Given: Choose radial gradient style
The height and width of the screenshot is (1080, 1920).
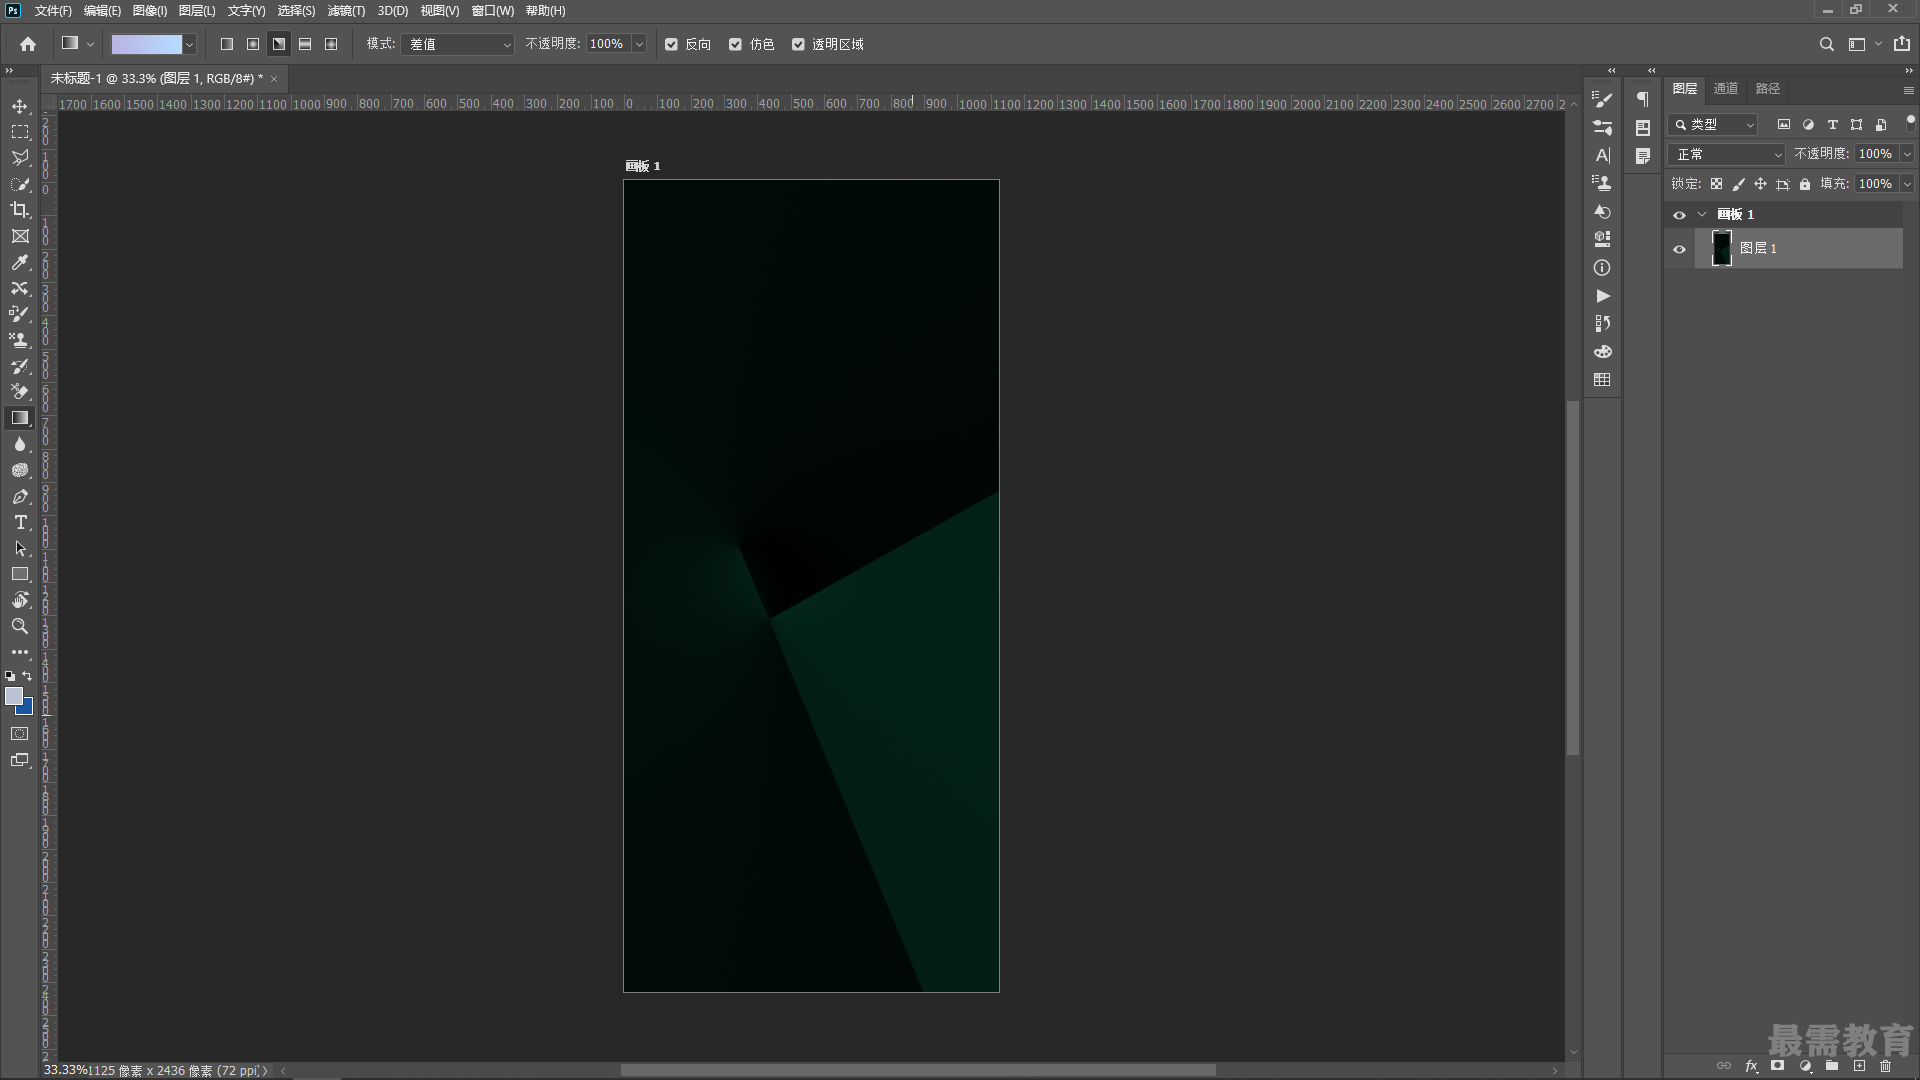Looking at the screenshot, I should pyautogui.click(x=253, y=44).
